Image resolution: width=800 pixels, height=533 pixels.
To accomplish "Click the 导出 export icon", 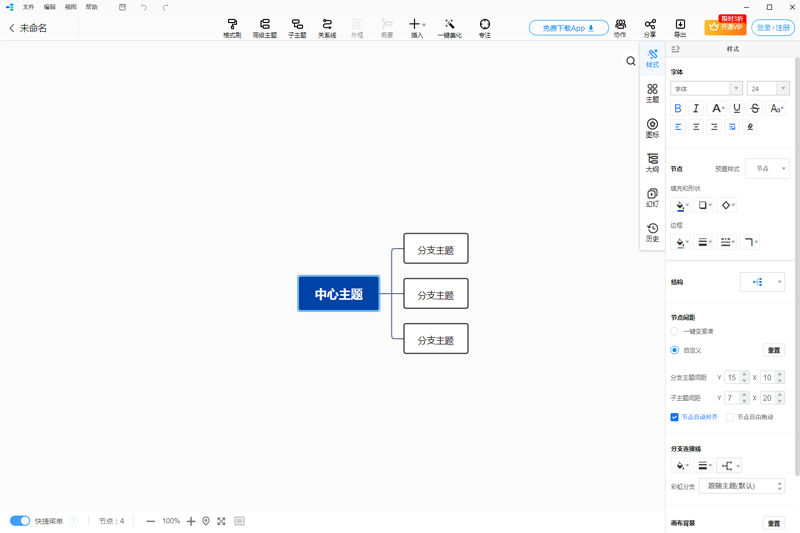I will [680, 27].
